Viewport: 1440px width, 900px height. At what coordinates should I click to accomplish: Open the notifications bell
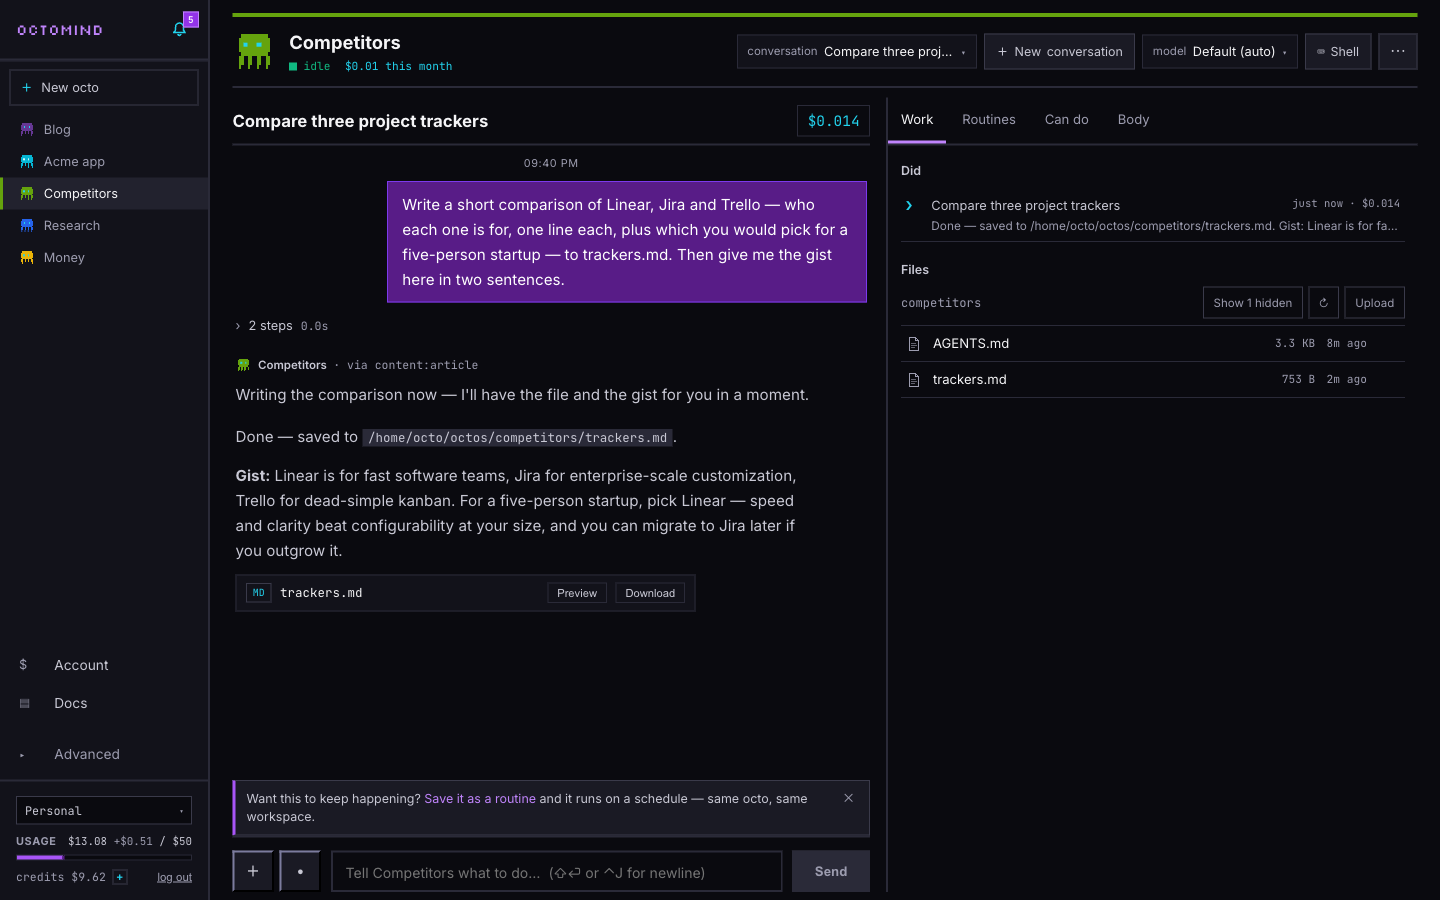pos(179,29)
